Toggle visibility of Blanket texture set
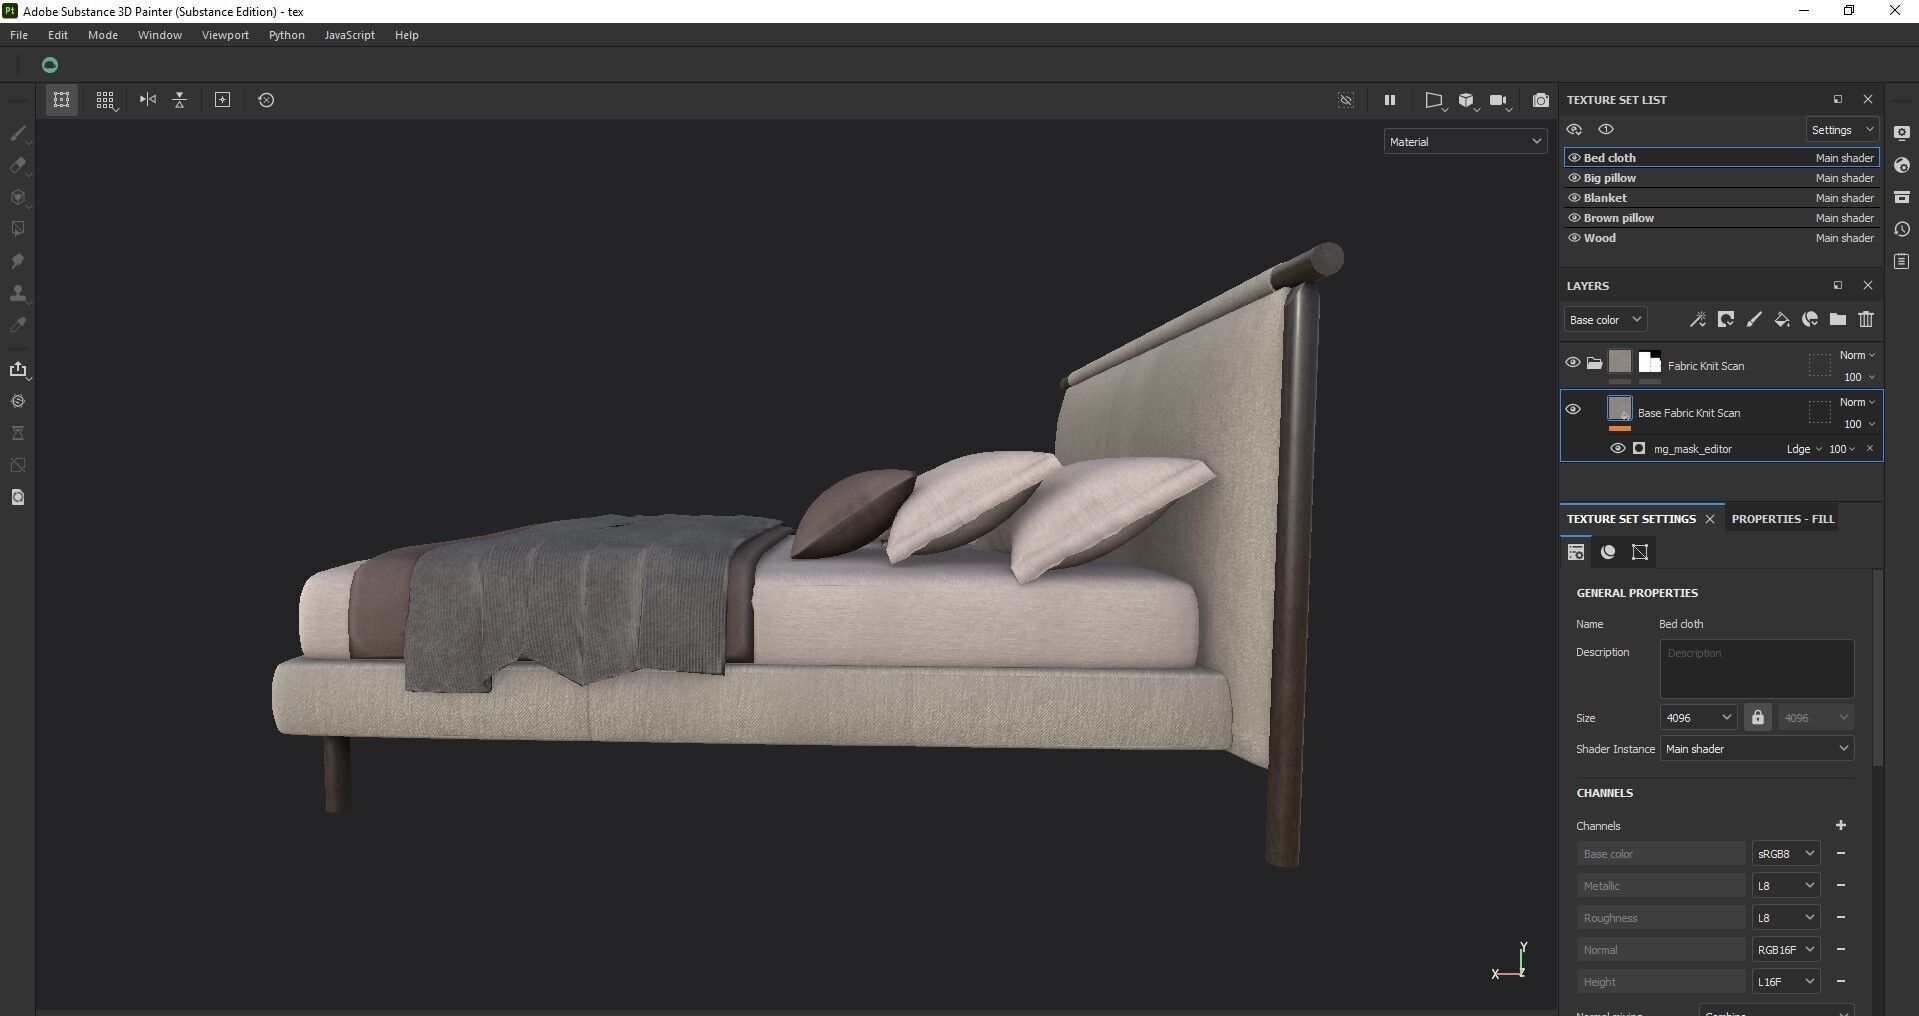Screen dimensions: 1919x1016 [x=1574, y=198]
